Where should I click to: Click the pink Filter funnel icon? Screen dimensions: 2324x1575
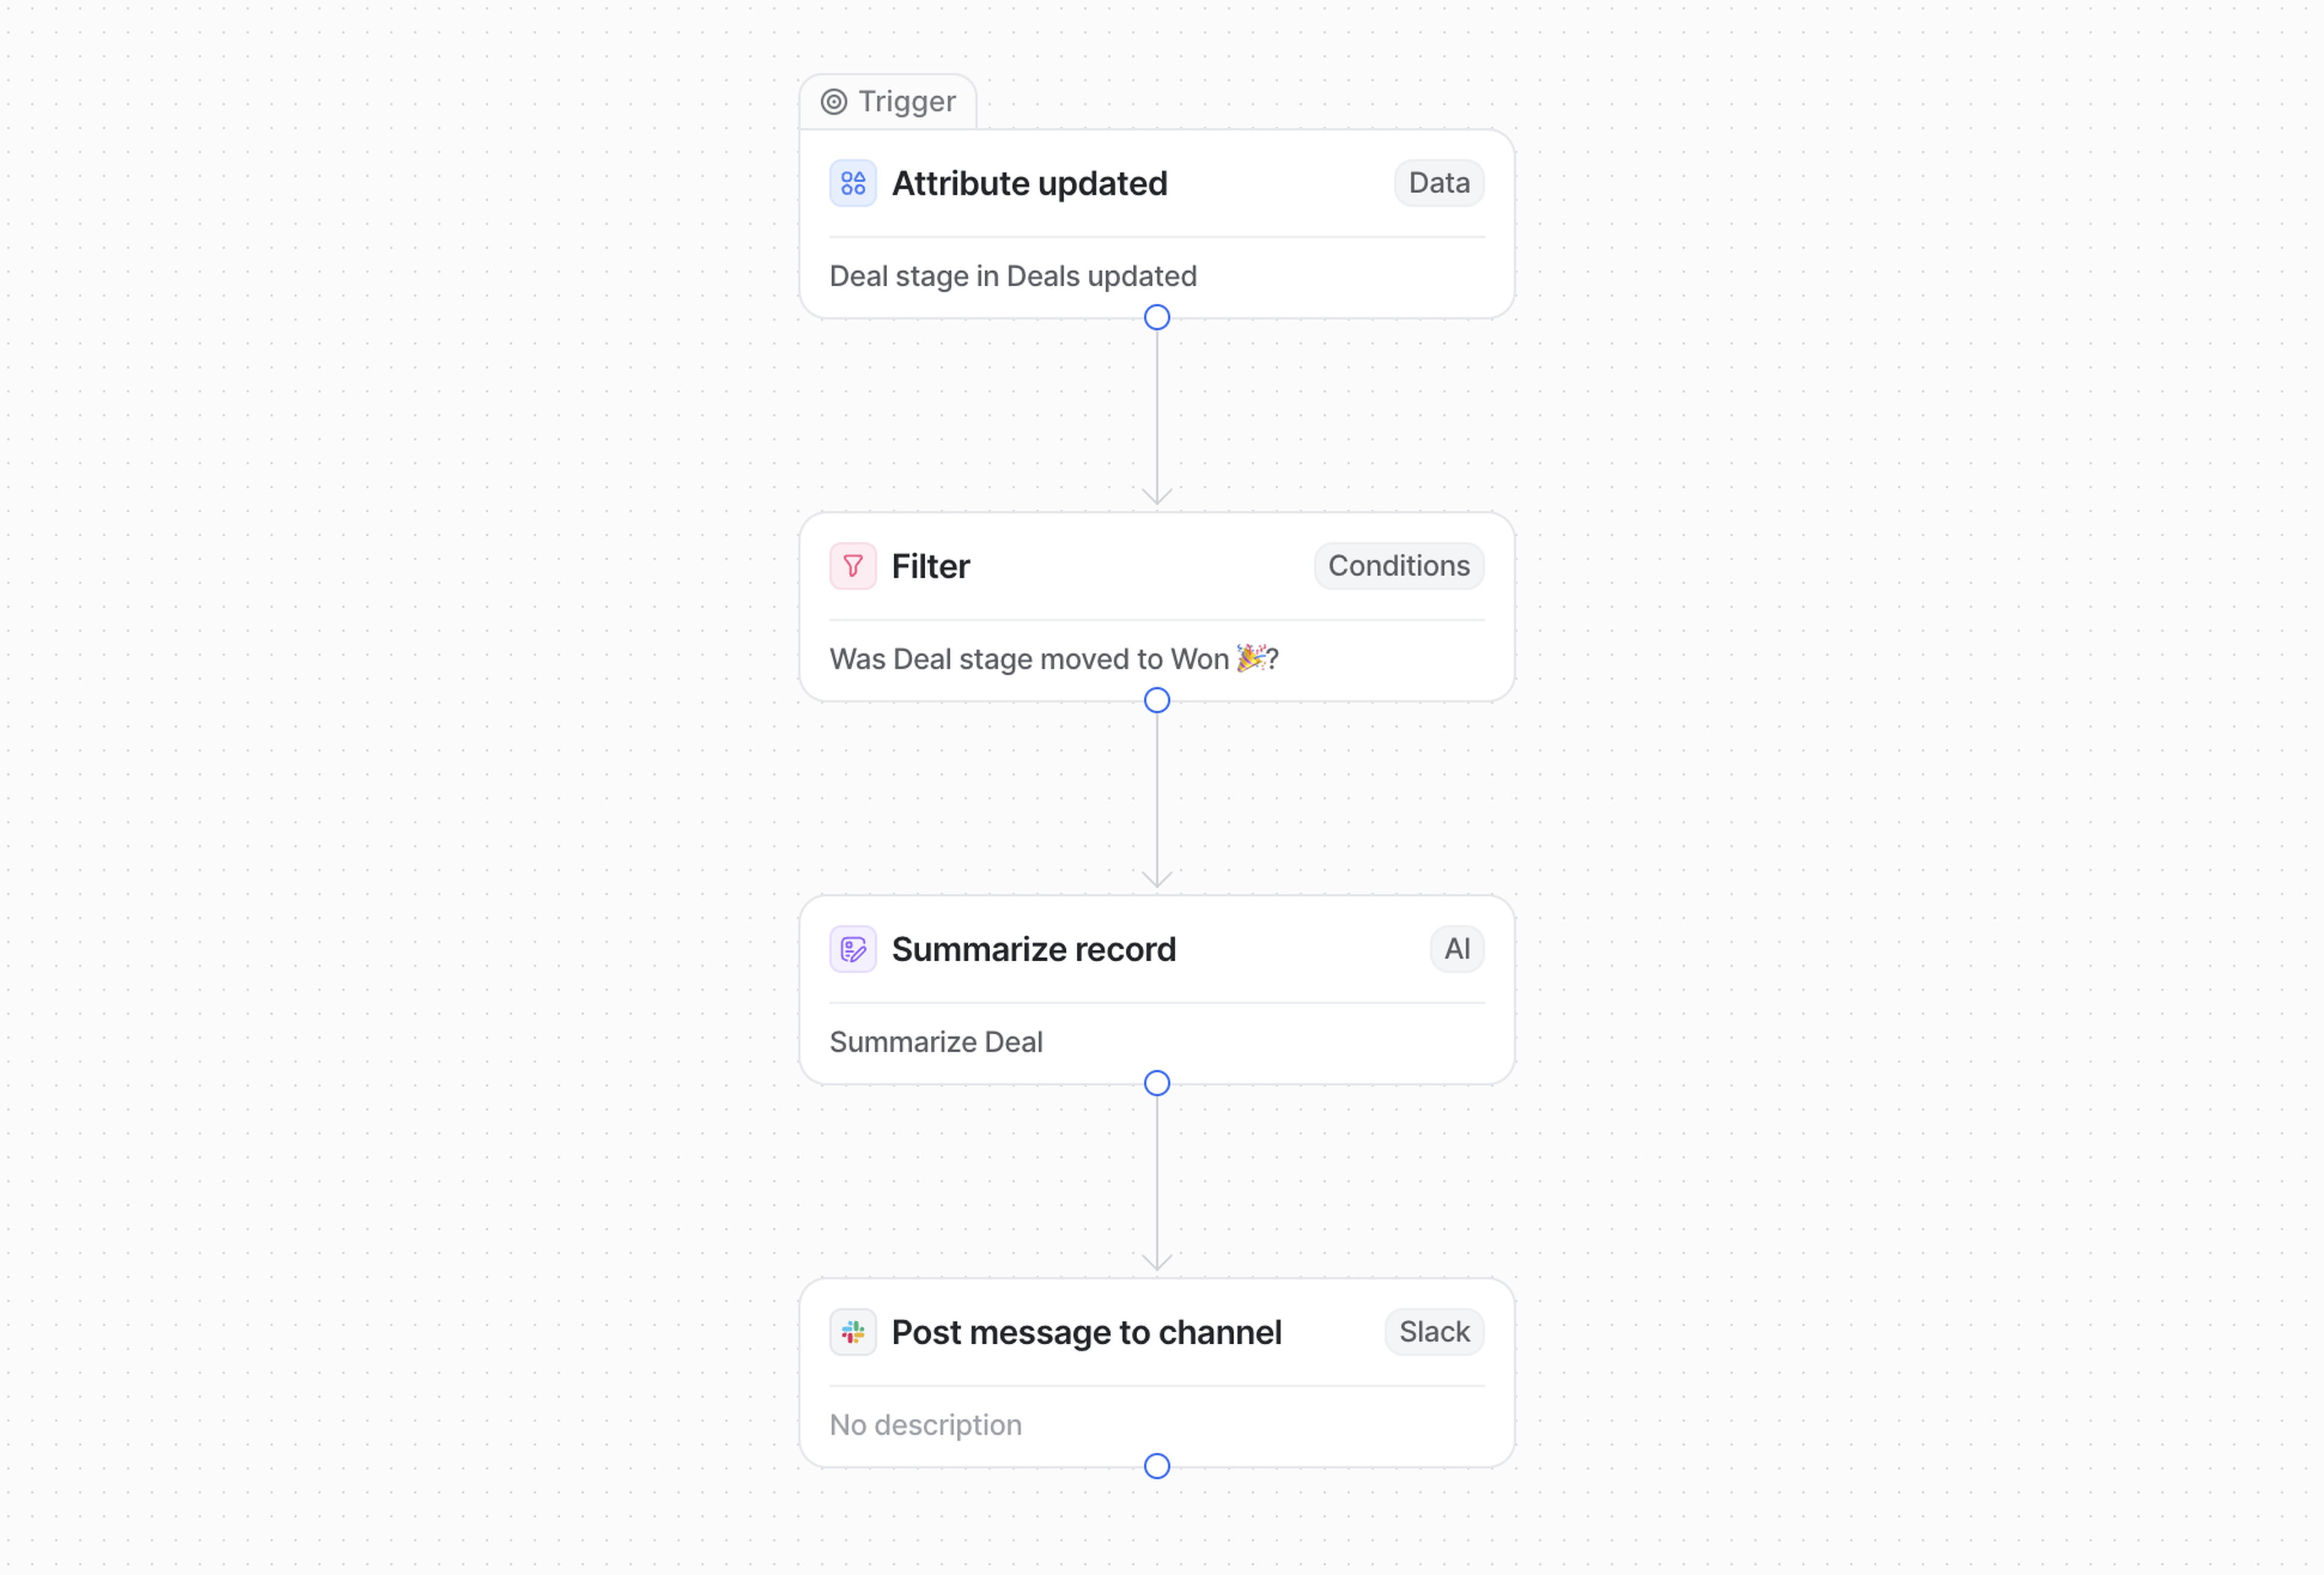(852, 566)
